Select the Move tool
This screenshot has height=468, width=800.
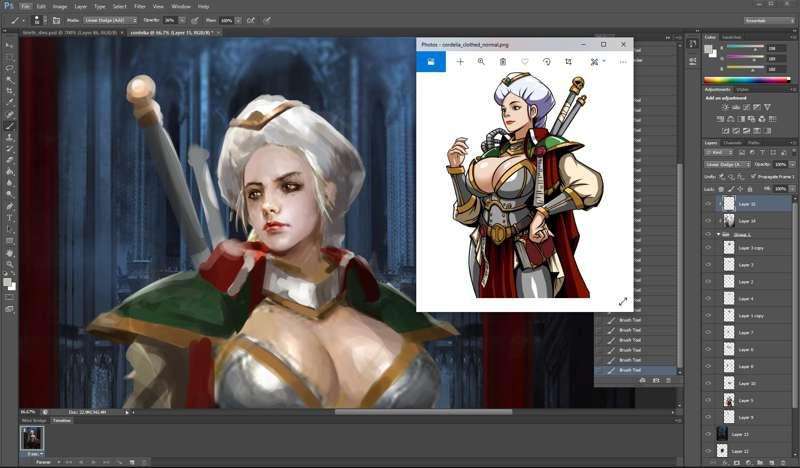tap(9, 45)
